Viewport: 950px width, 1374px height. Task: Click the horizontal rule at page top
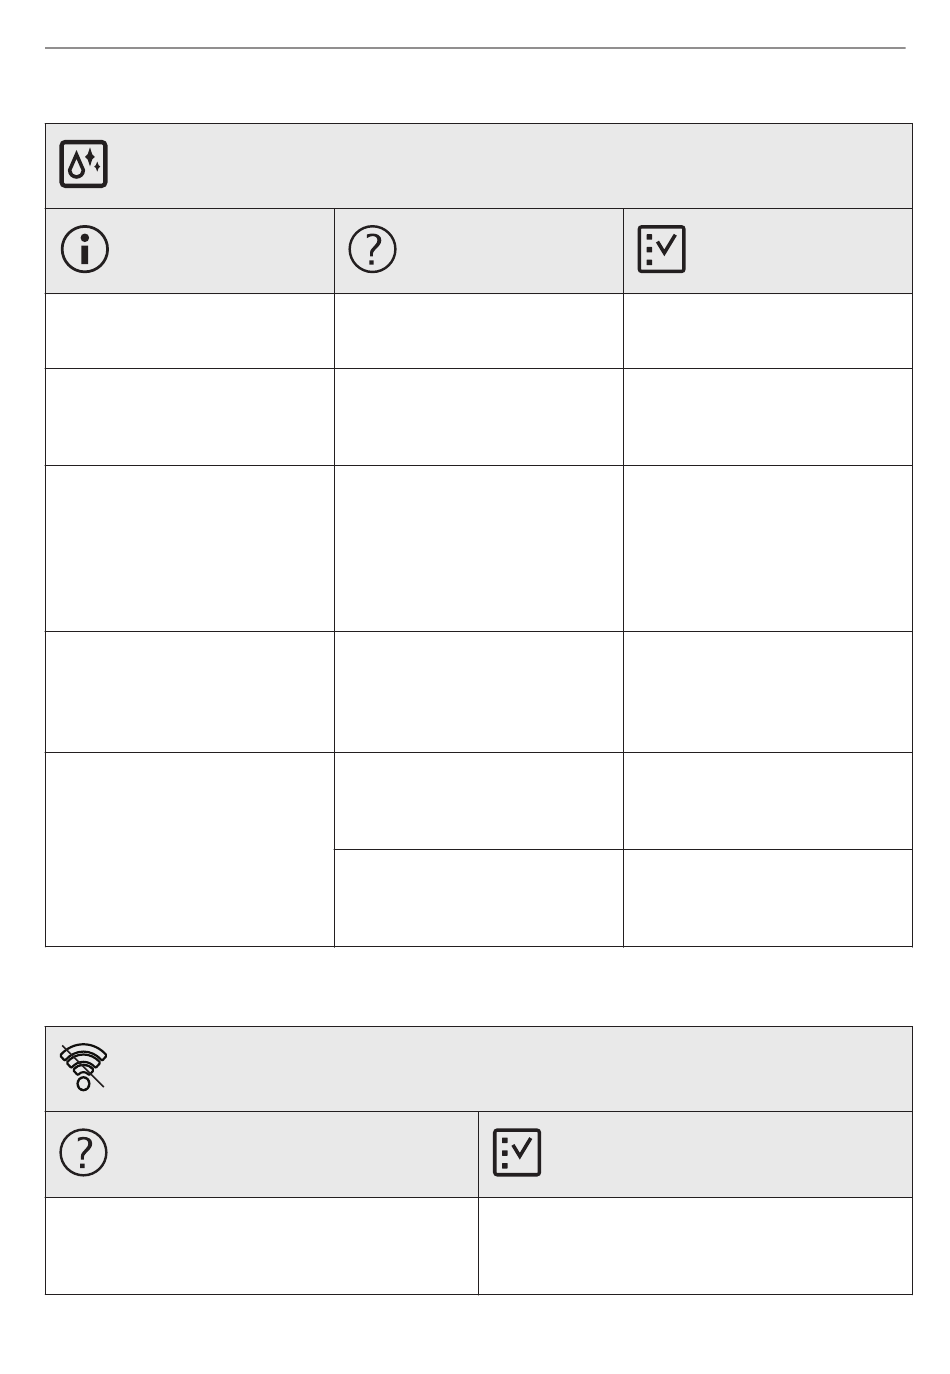(475, 48)
